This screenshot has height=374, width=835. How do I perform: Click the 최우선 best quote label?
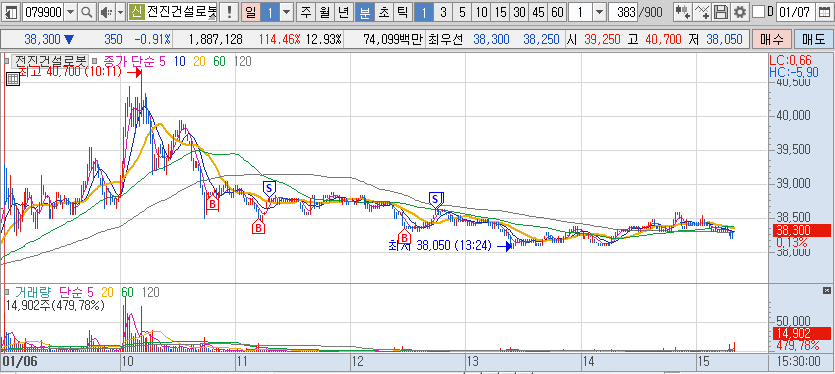[446, 39]
